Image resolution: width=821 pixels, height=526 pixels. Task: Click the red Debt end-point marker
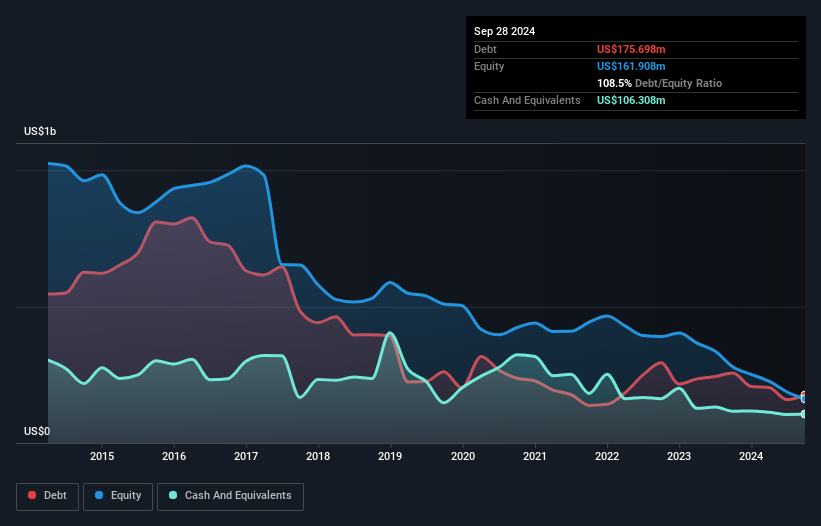tap(804, 395)
